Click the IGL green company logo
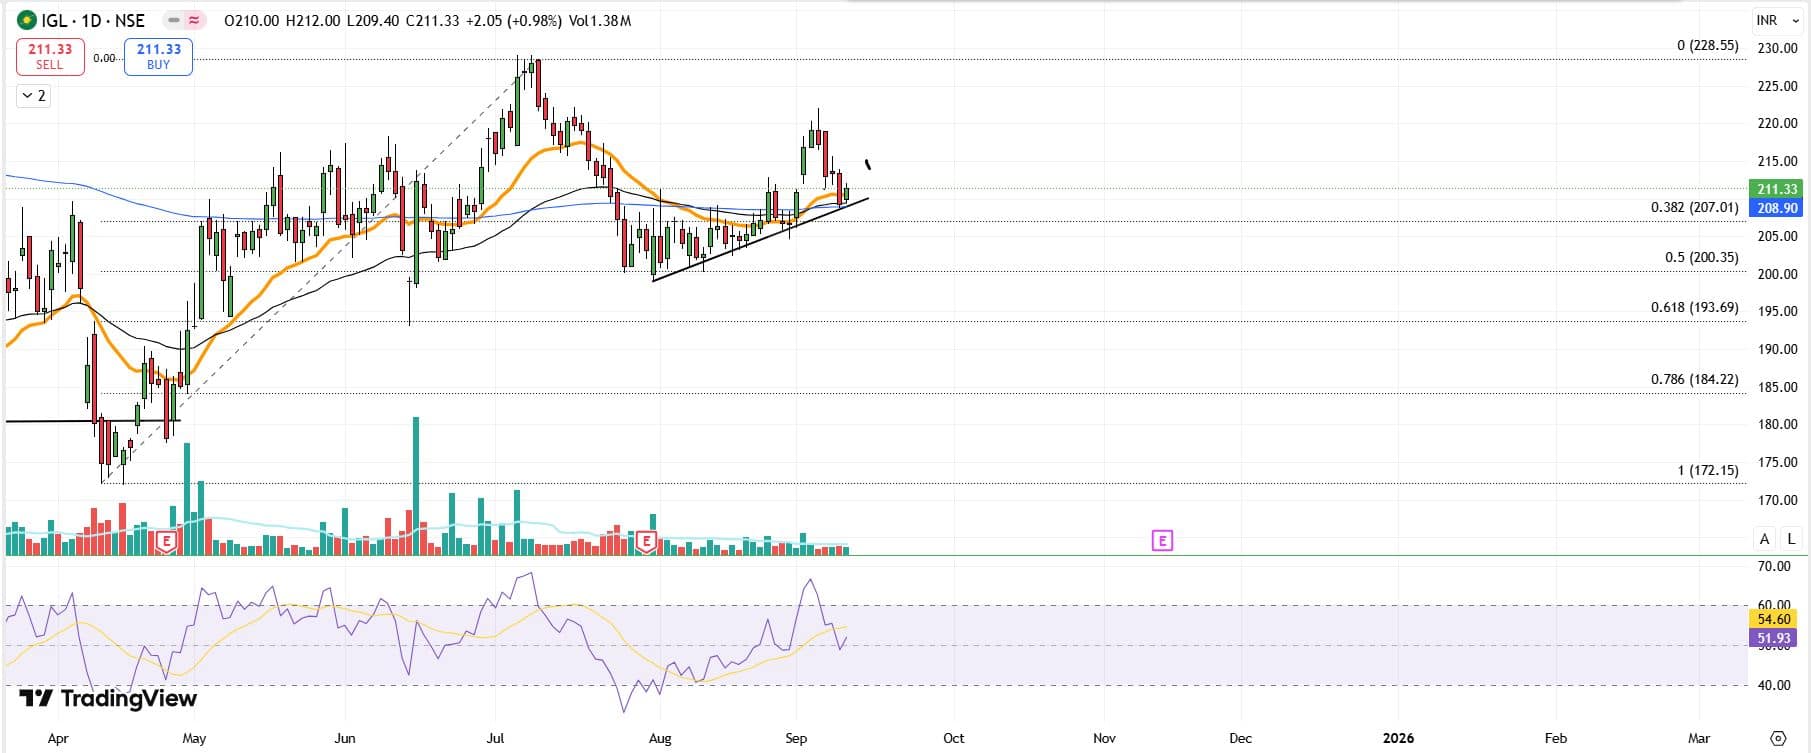The height and width of the screenshot is (753, 1811). click(x=27, y=20)
